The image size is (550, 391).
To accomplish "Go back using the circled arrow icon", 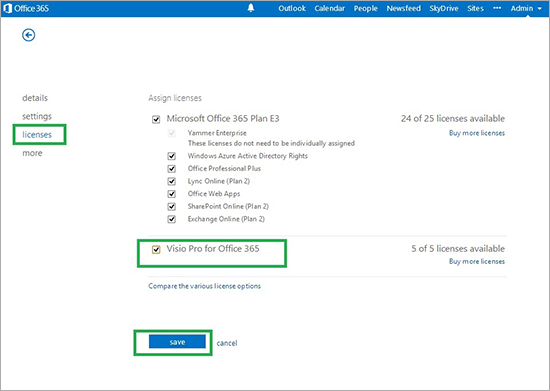I will tap(28, 35).
